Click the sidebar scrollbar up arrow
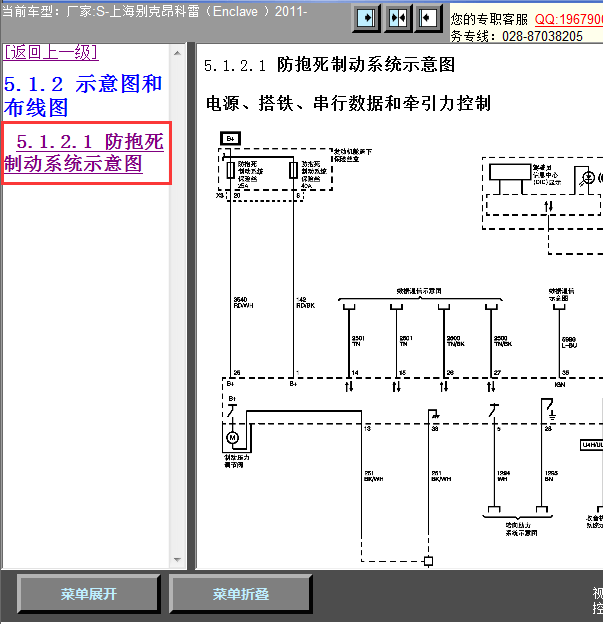The image size is (603, 624). (178, 53)
